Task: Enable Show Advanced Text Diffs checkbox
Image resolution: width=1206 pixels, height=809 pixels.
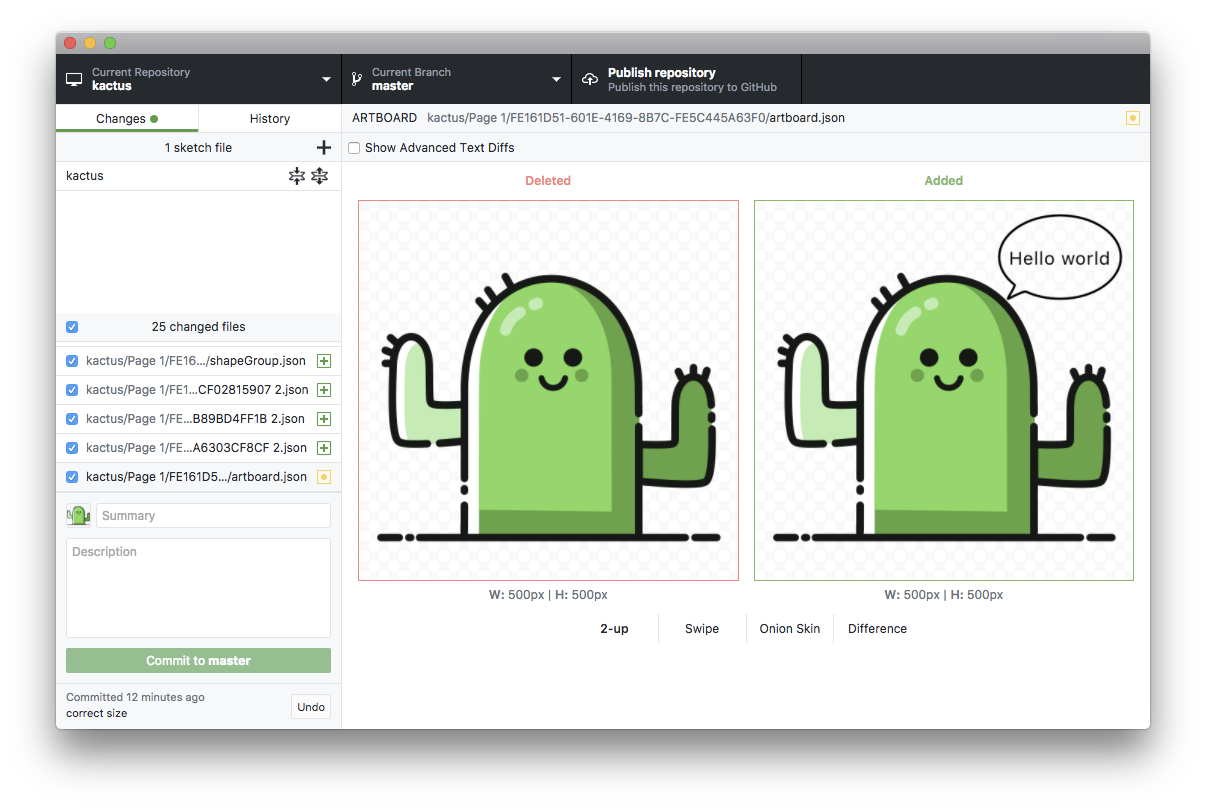Action: click(x=354, y=148)
